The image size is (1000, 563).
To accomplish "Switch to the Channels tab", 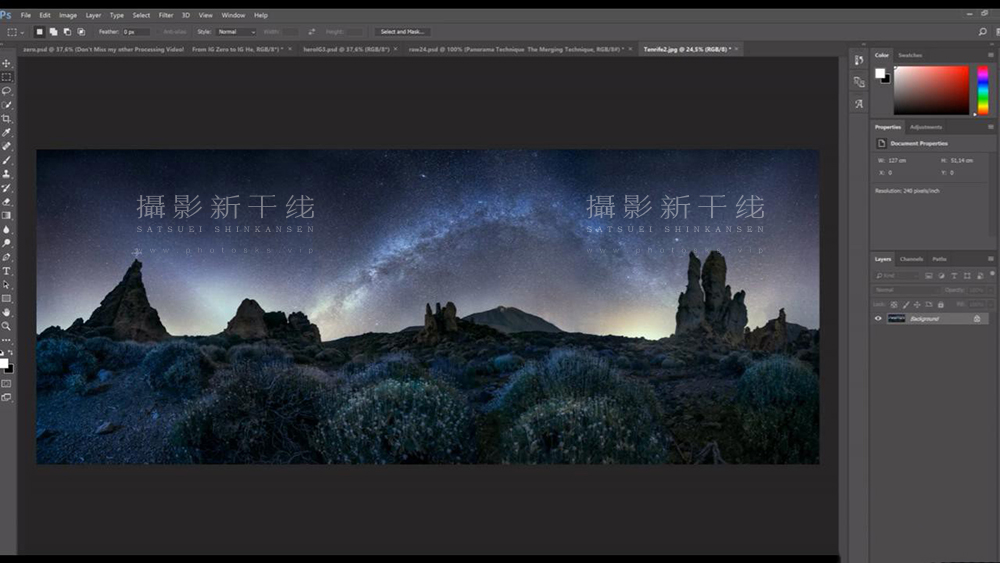I will 911,259.
